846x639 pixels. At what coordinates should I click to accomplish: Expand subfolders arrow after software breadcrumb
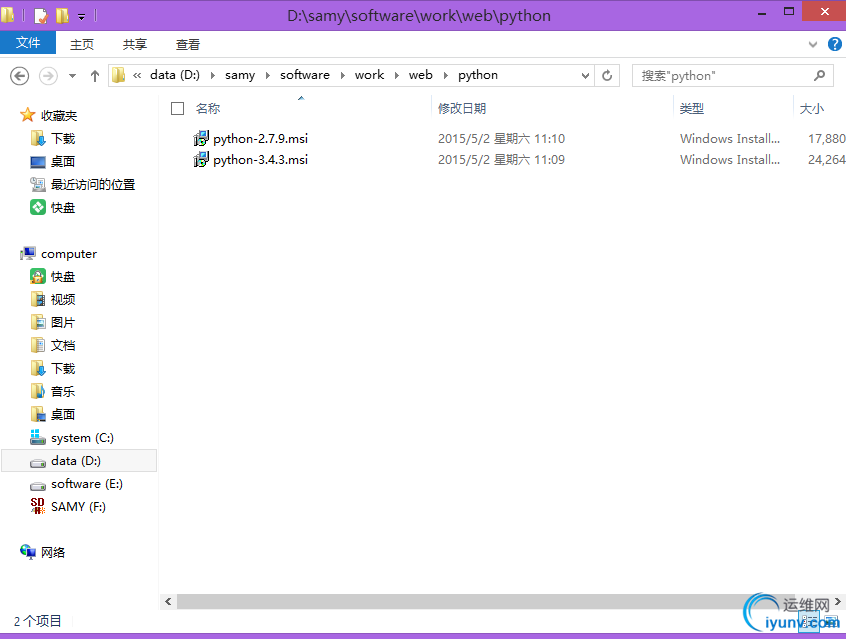click(x=343, y=76)
